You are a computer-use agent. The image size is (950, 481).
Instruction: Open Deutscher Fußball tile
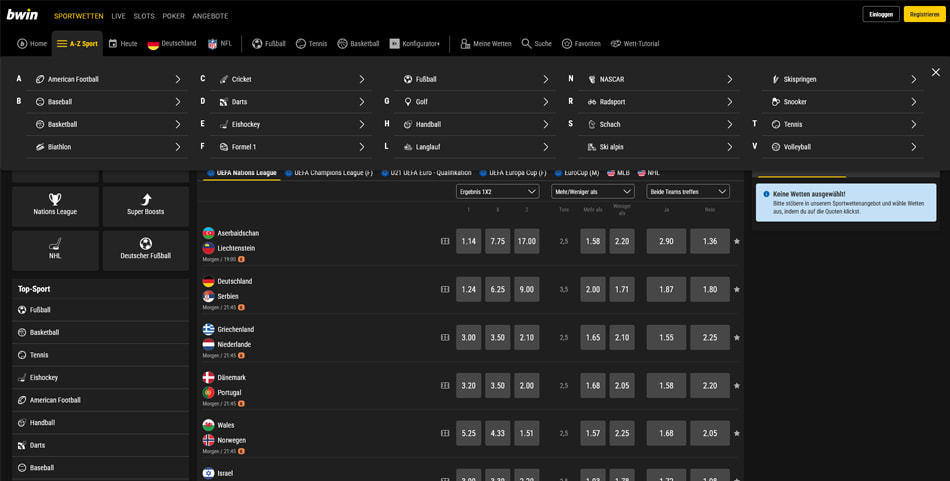(145, 250)
